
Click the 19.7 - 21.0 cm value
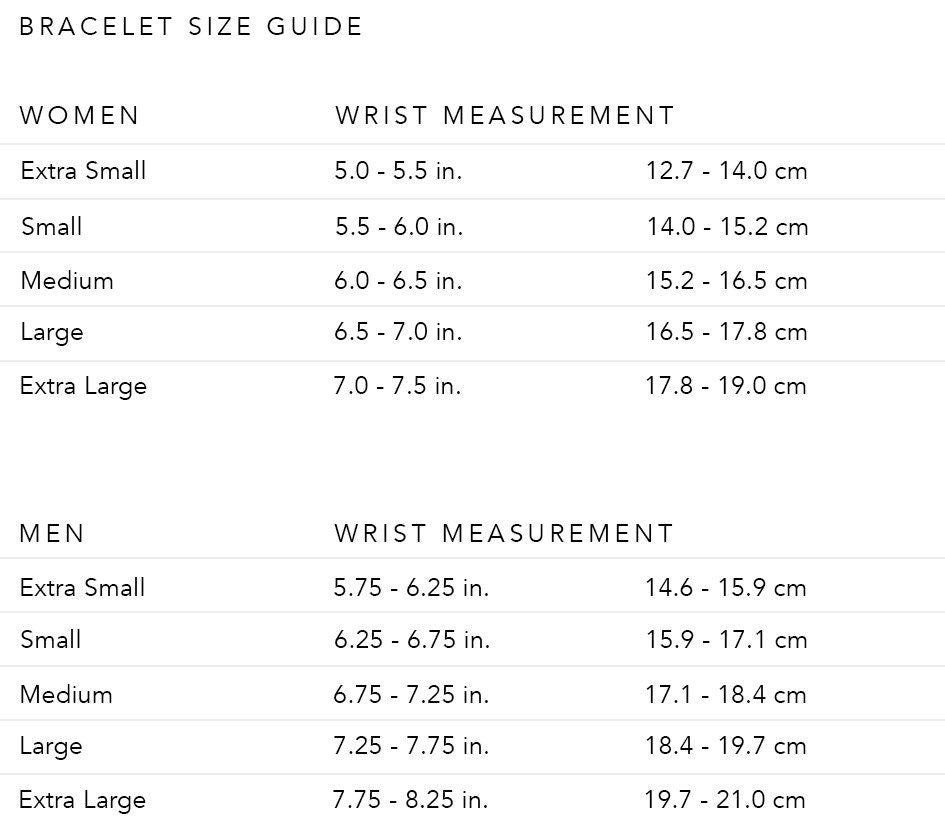coord(726,800)
